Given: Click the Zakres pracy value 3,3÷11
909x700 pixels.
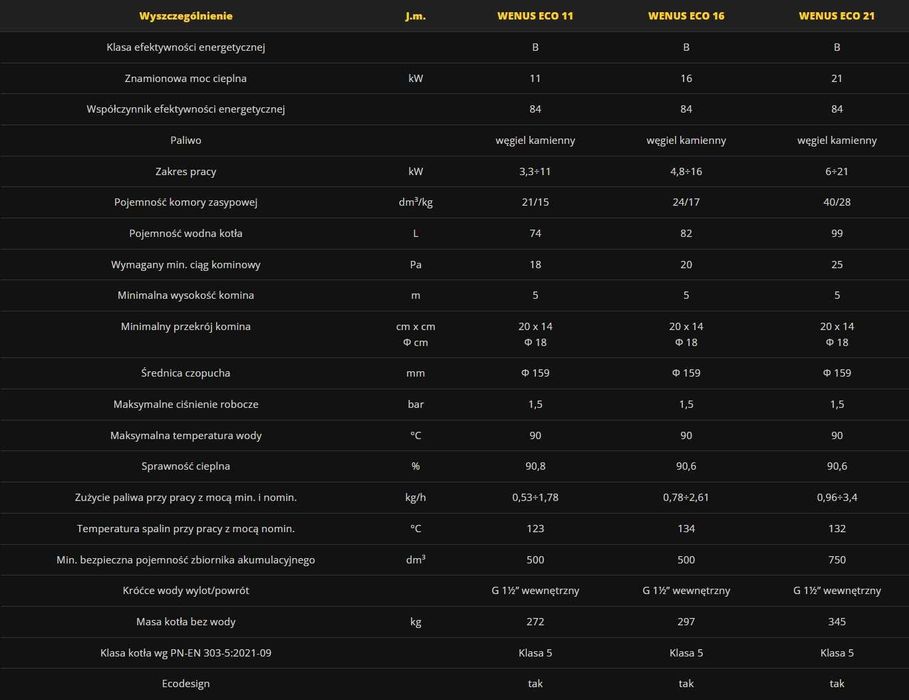Looking at the screenshot, I should 535,171.
